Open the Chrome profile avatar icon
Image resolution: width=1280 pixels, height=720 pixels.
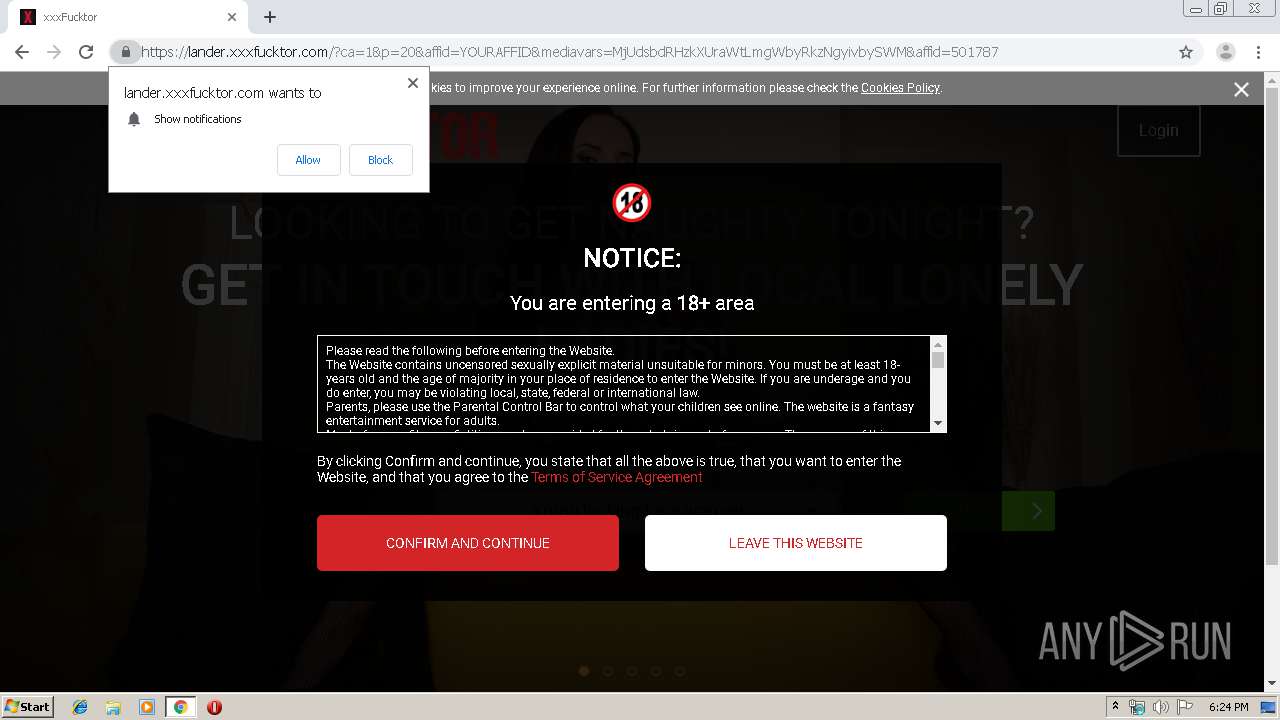[x=1226, y=52]
